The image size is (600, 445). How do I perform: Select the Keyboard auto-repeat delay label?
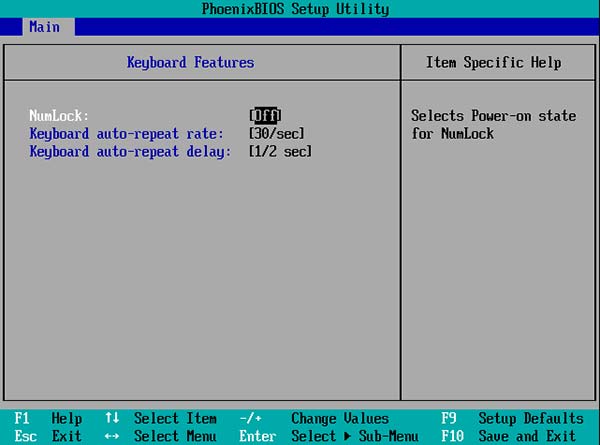[x=130, y=152]
